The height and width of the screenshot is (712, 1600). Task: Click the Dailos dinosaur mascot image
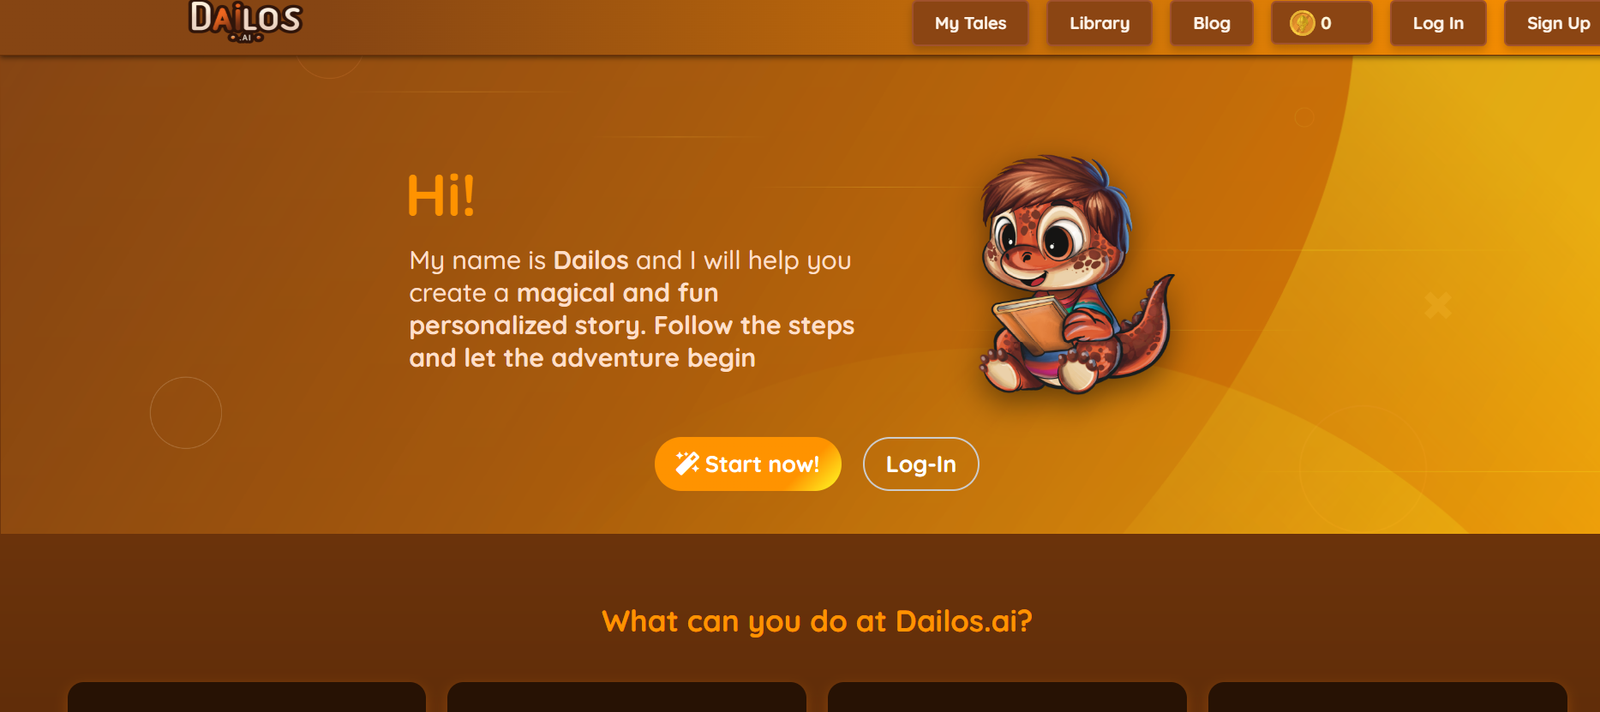[1075, 273]
